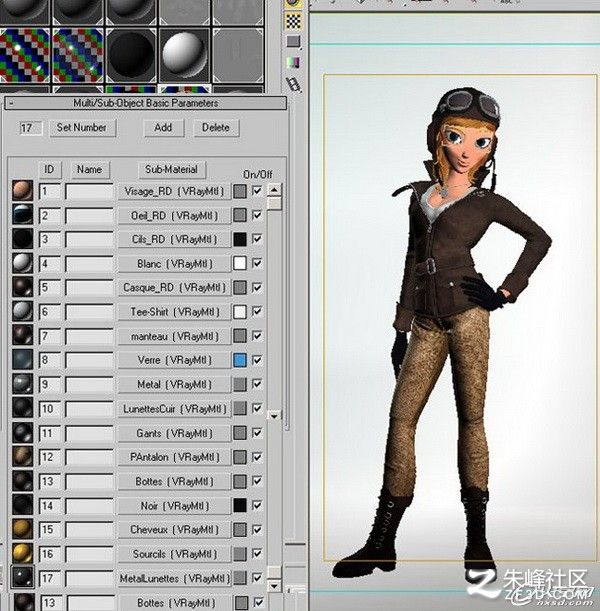This screenshot has width=600, height=611.
Task: Click the ID field showing 8
Action: [x=50, y=360]
